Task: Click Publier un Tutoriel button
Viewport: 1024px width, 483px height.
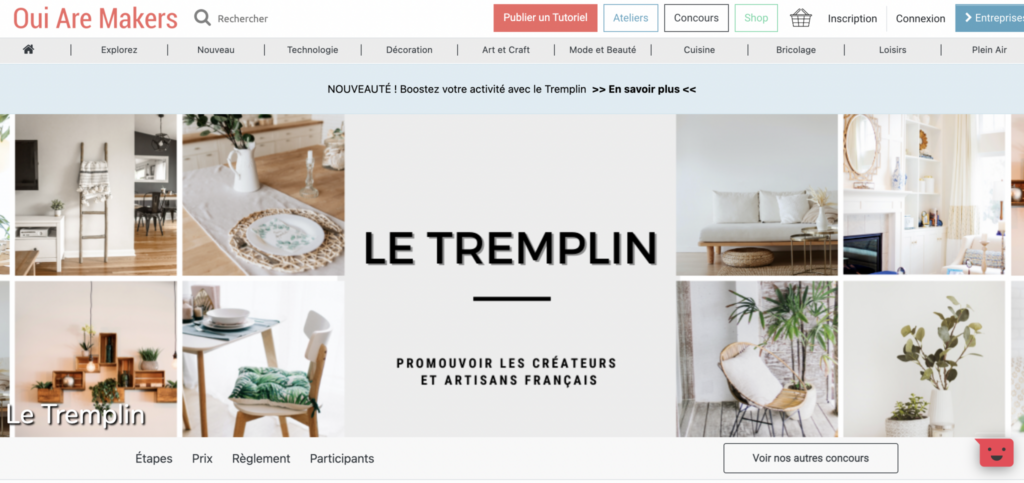Action: (x=545, y=18)
